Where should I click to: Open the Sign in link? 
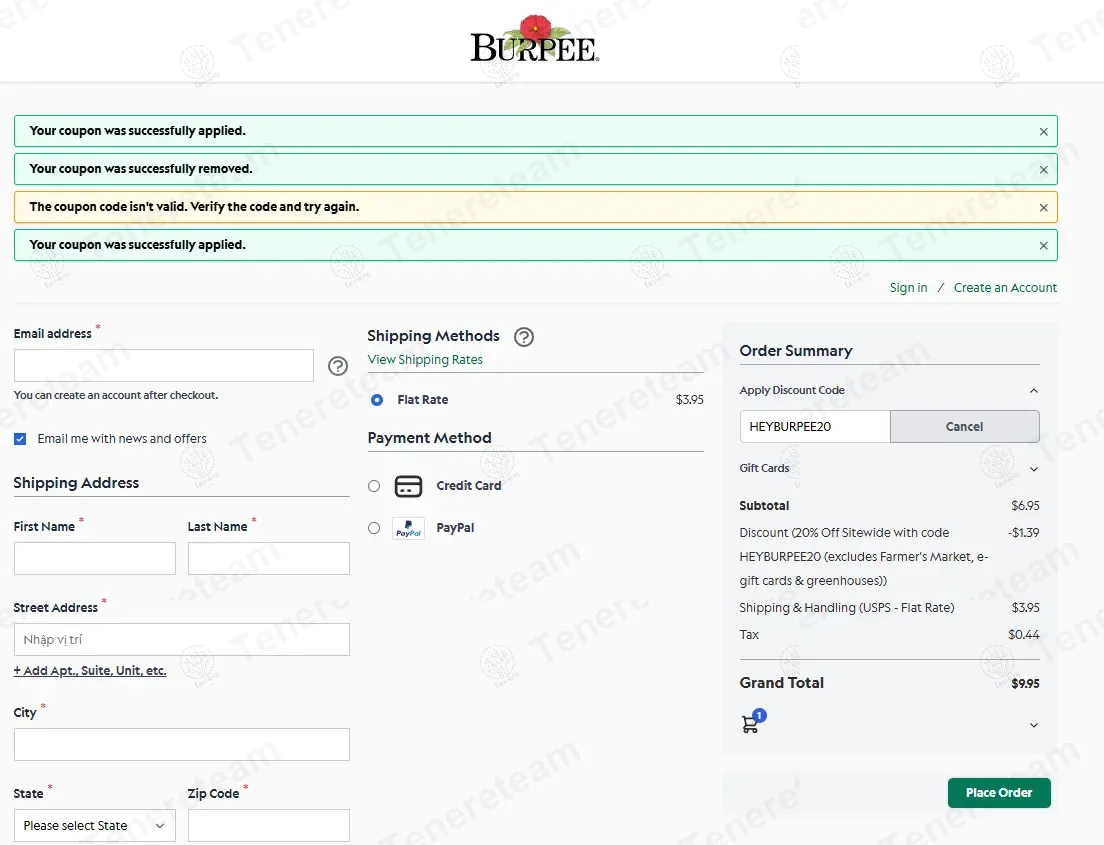click(908, 288)
